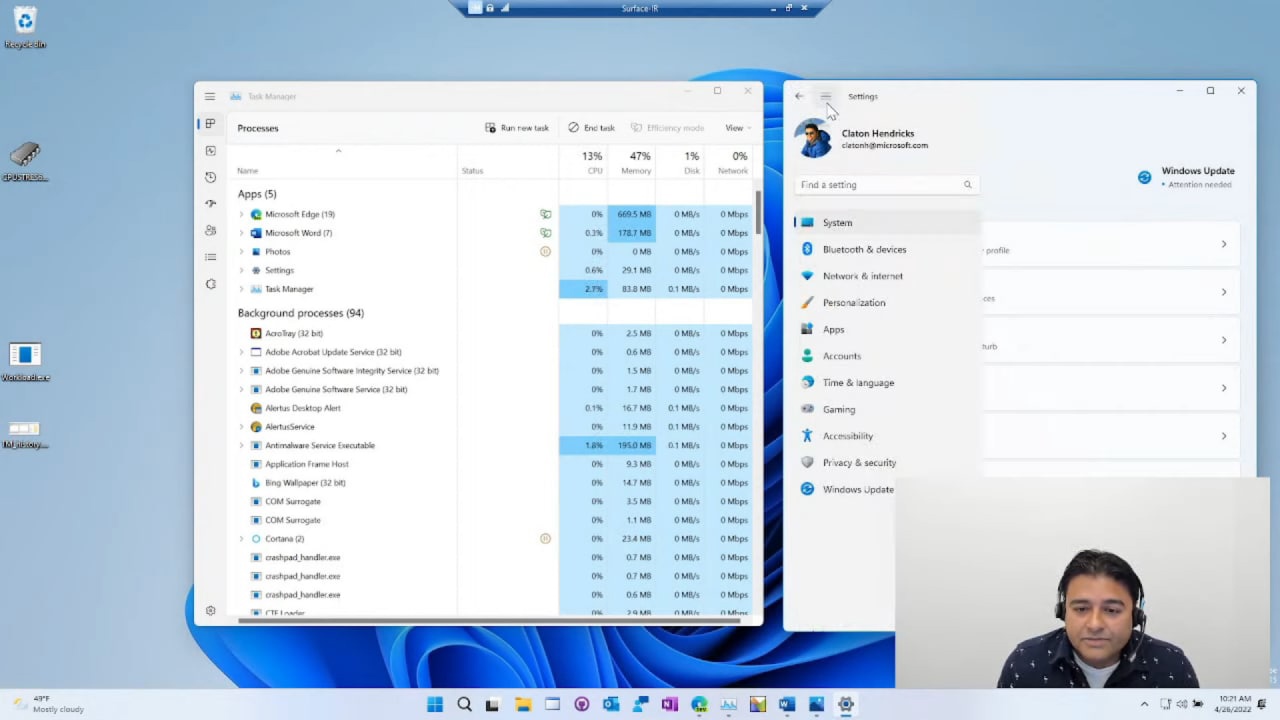Click Run new task button
Image resolution: width=1280 pixels, height=720 pixels.
coord(517,128)
